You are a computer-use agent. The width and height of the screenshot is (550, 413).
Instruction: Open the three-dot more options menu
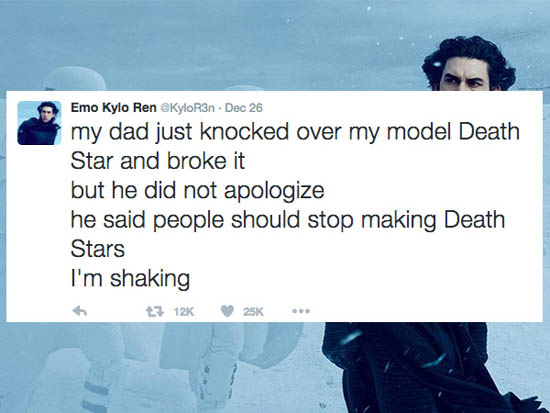[301, 311]
